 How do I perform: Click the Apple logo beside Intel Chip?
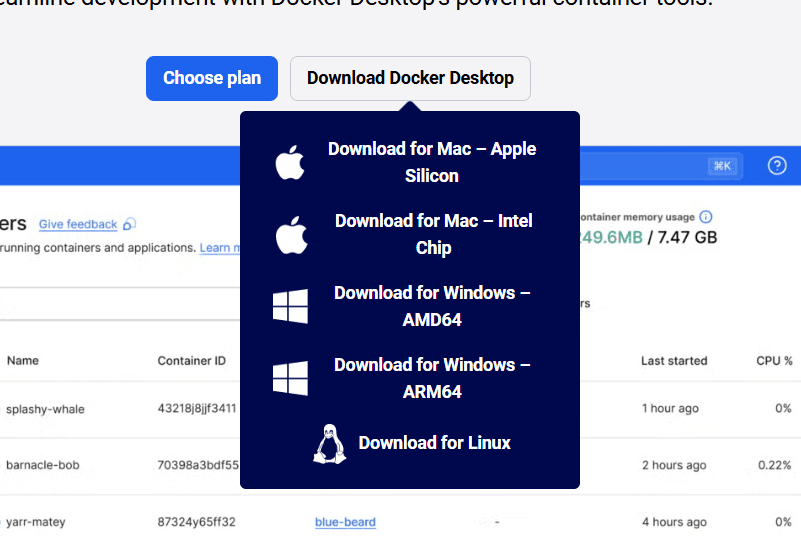click(291, 235)
